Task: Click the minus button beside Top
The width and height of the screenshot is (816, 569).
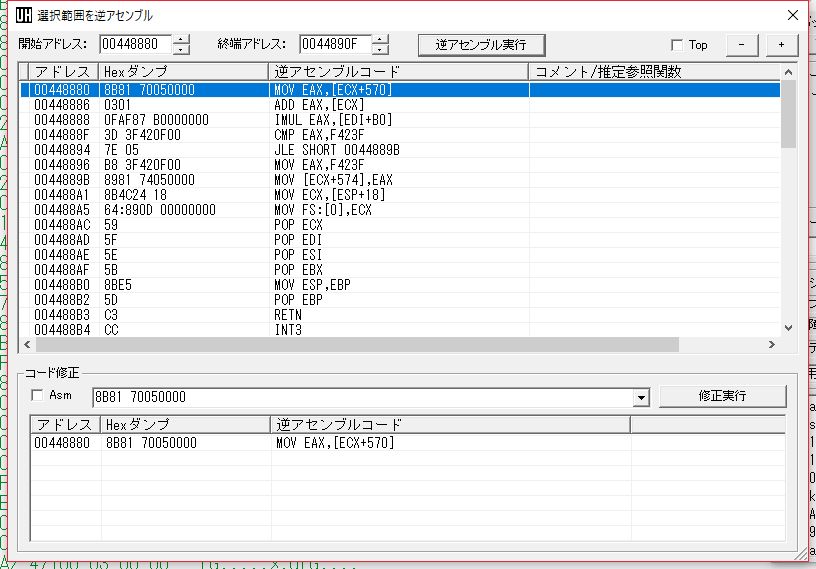Action: point(742,45)
